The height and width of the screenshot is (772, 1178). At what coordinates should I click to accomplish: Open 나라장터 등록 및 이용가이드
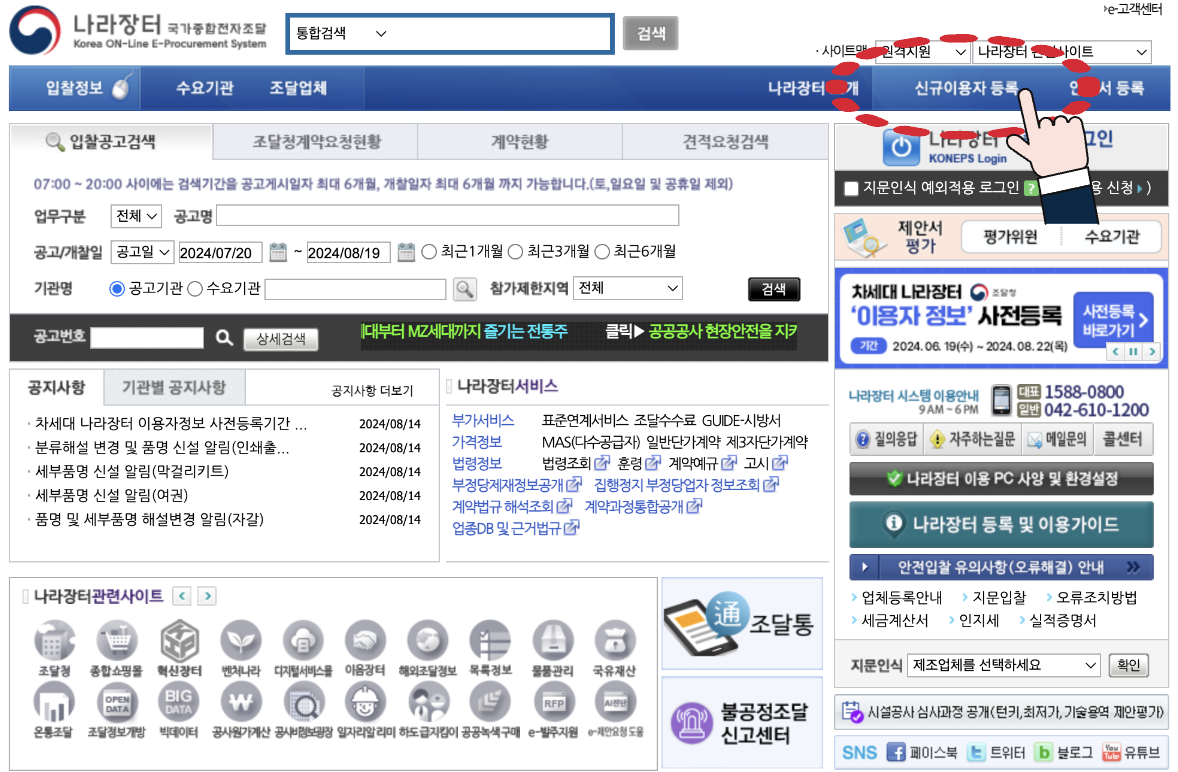coord(1001,524)
